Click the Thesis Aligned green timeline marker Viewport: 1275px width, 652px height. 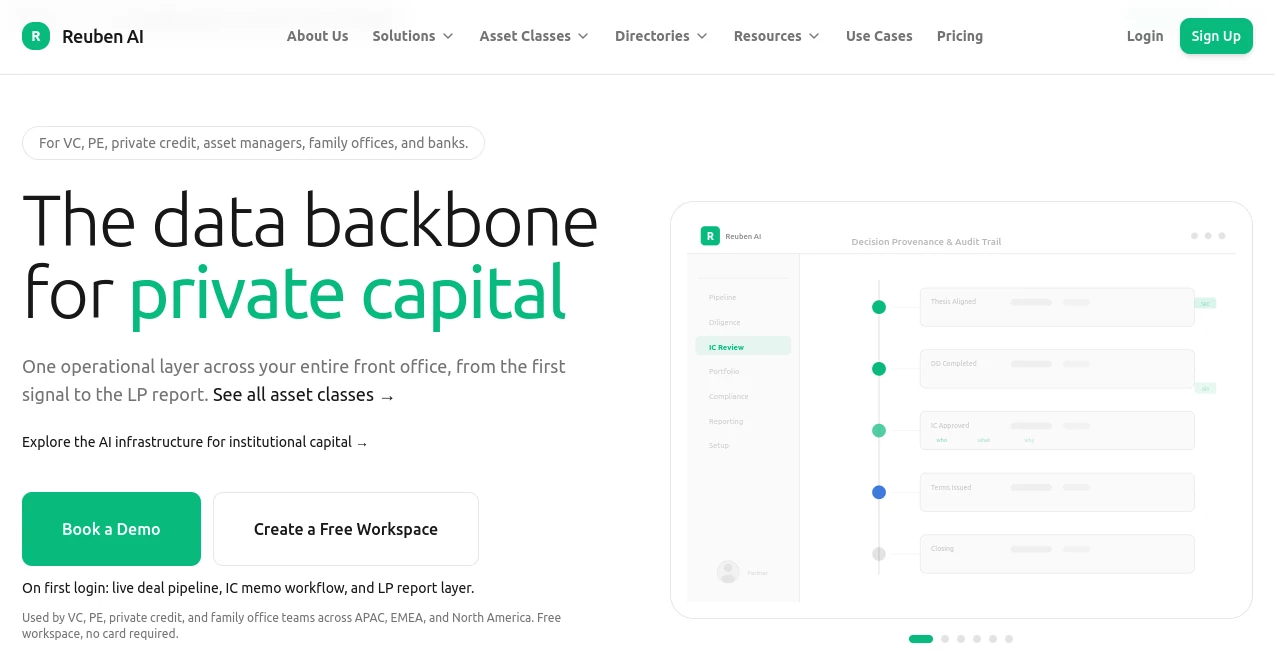(879, 307)
